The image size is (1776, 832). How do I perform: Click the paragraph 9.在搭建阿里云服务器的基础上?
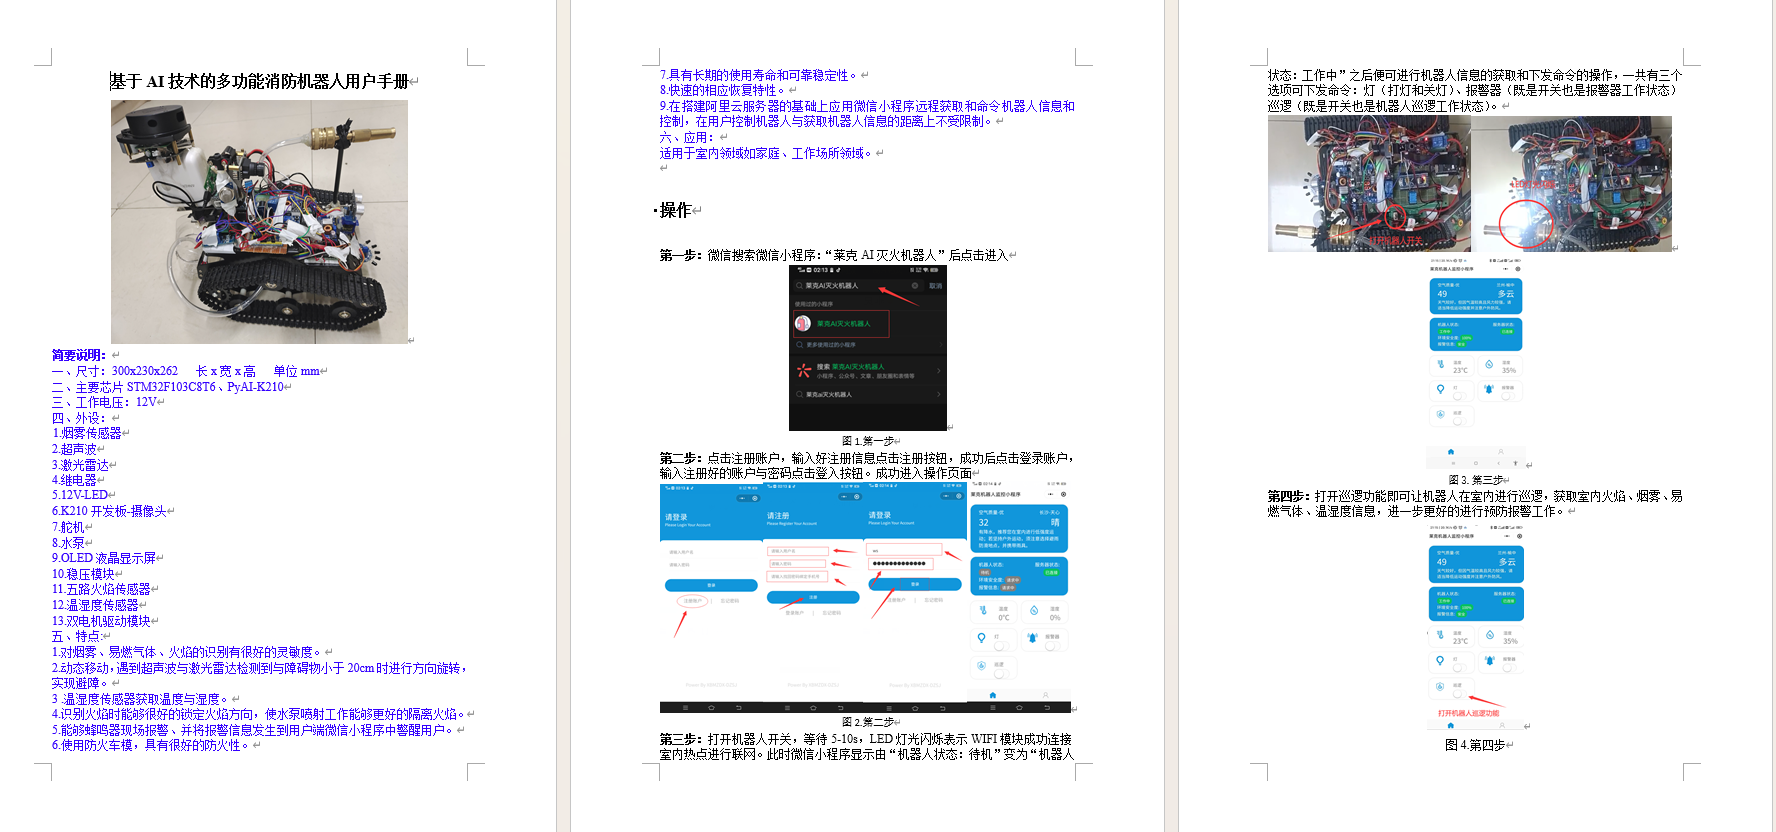pos(867,113)
